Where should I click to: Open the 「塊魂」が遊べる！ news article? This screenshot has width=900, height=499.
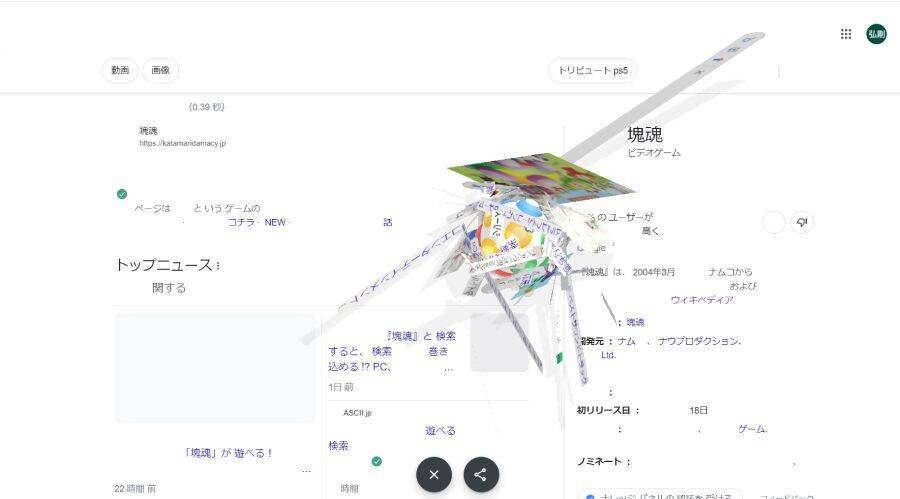(x=227, y=453)
